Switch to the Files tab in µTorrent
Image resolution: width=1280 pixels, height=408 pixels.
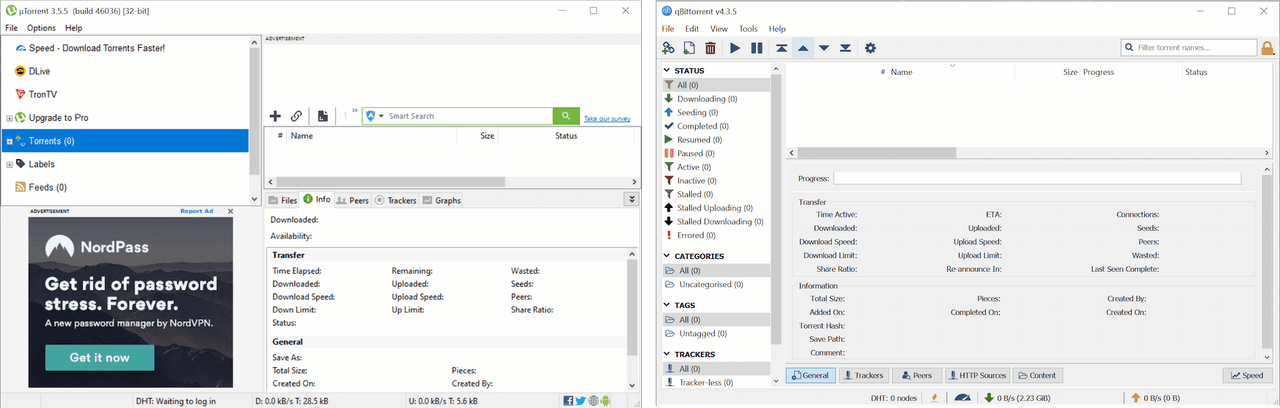283,200
